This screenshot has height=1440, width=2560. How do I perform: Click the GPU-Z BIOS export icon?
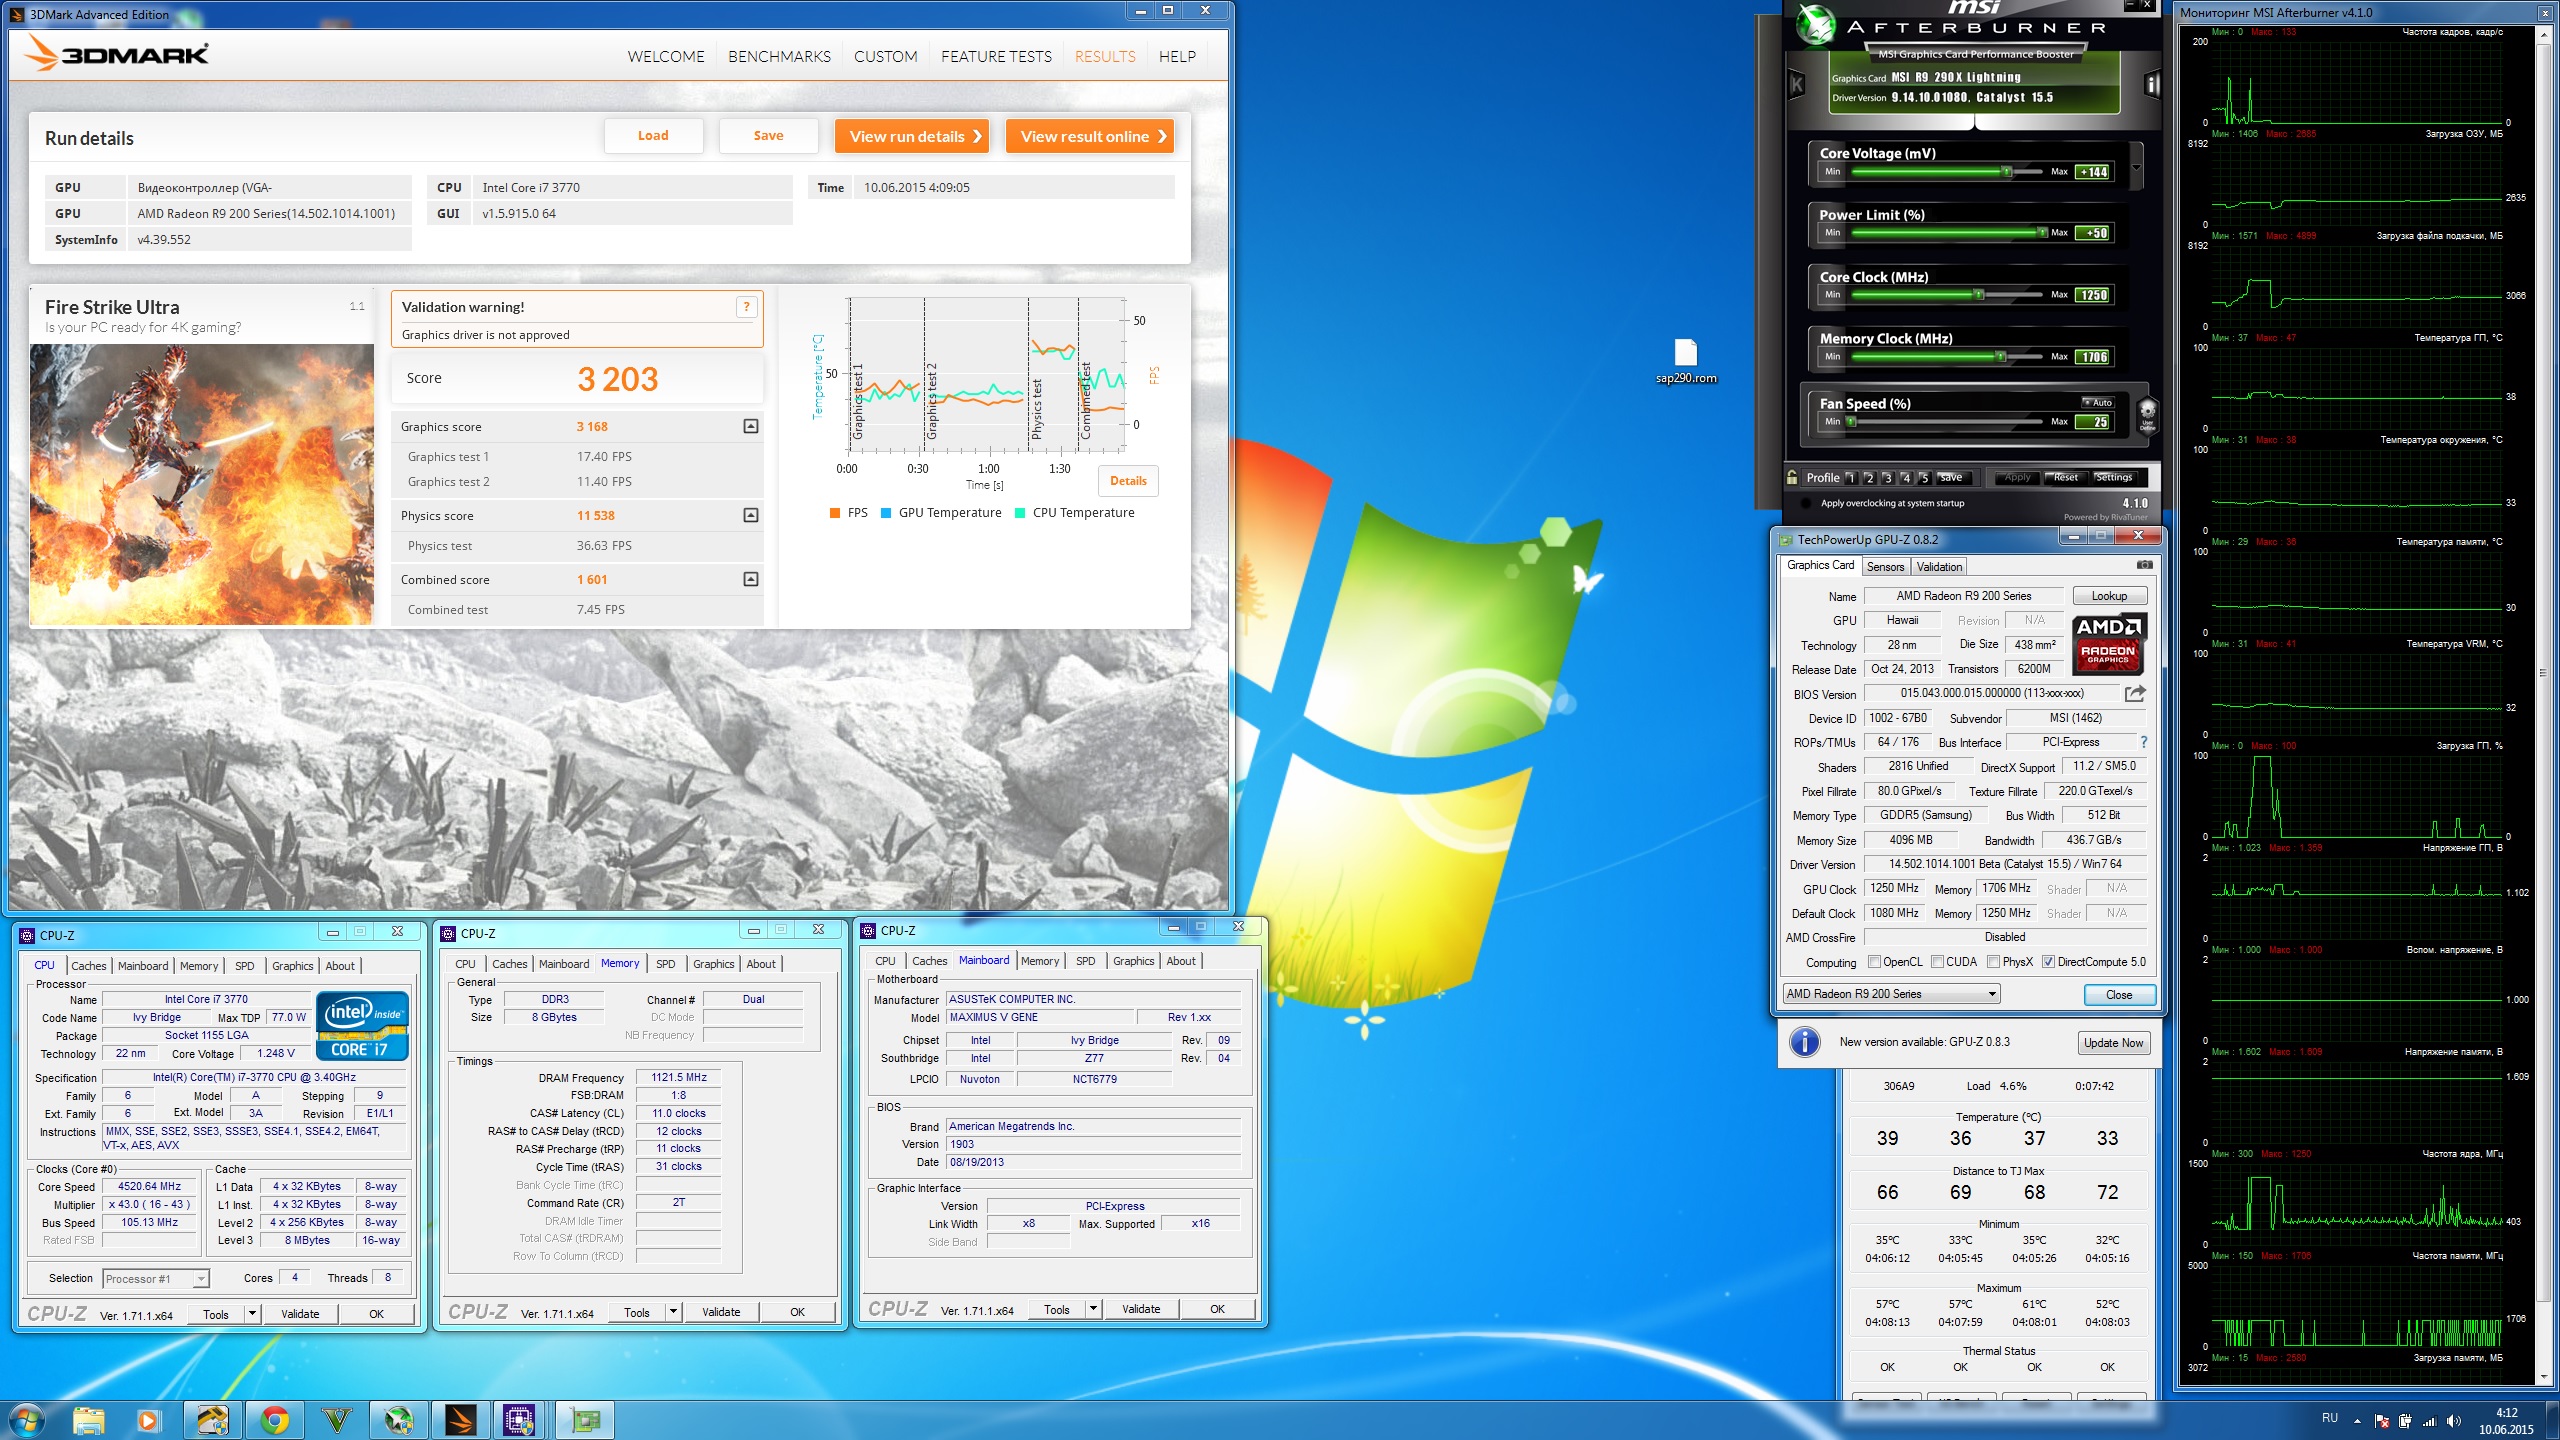click(x=2135, y=693)
